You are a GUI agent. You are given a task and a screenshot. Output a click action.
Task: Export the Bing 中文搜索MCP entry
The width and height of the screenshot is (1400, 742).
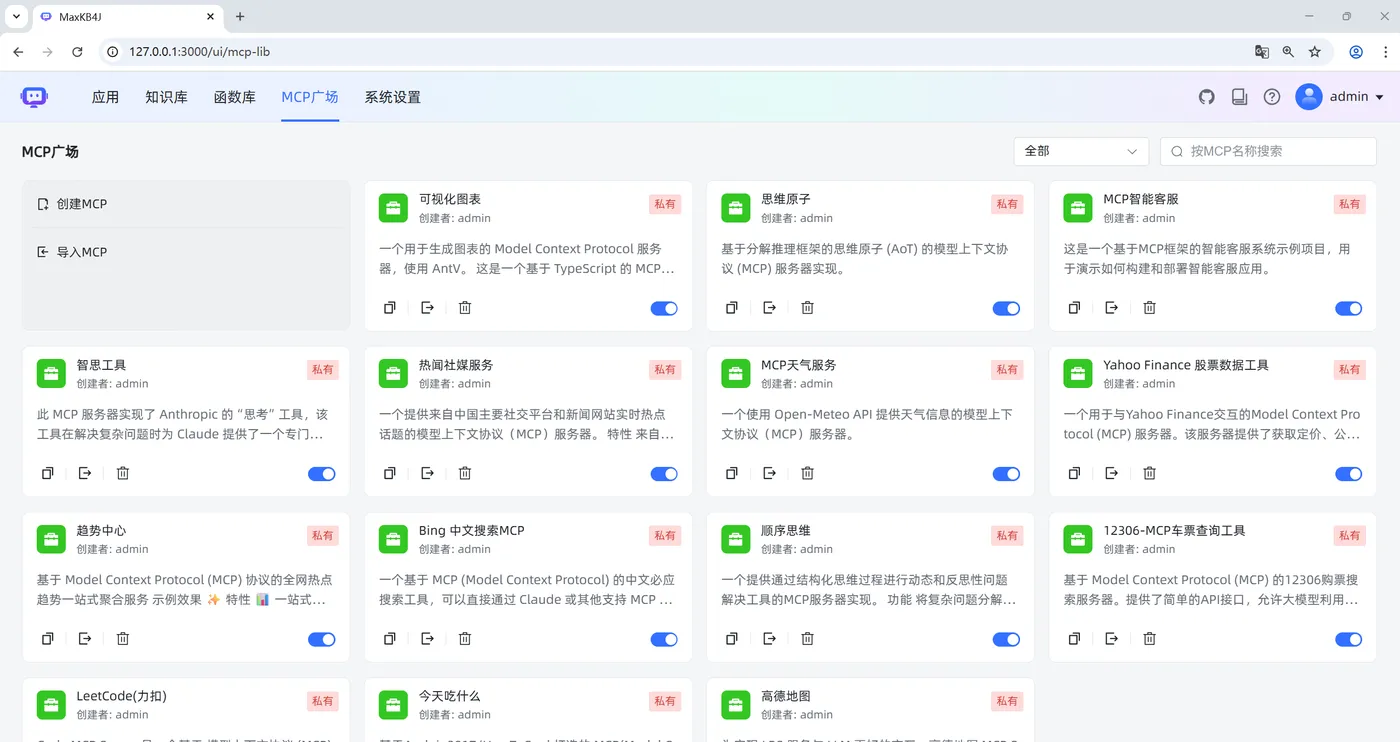(x=427, y=639)
